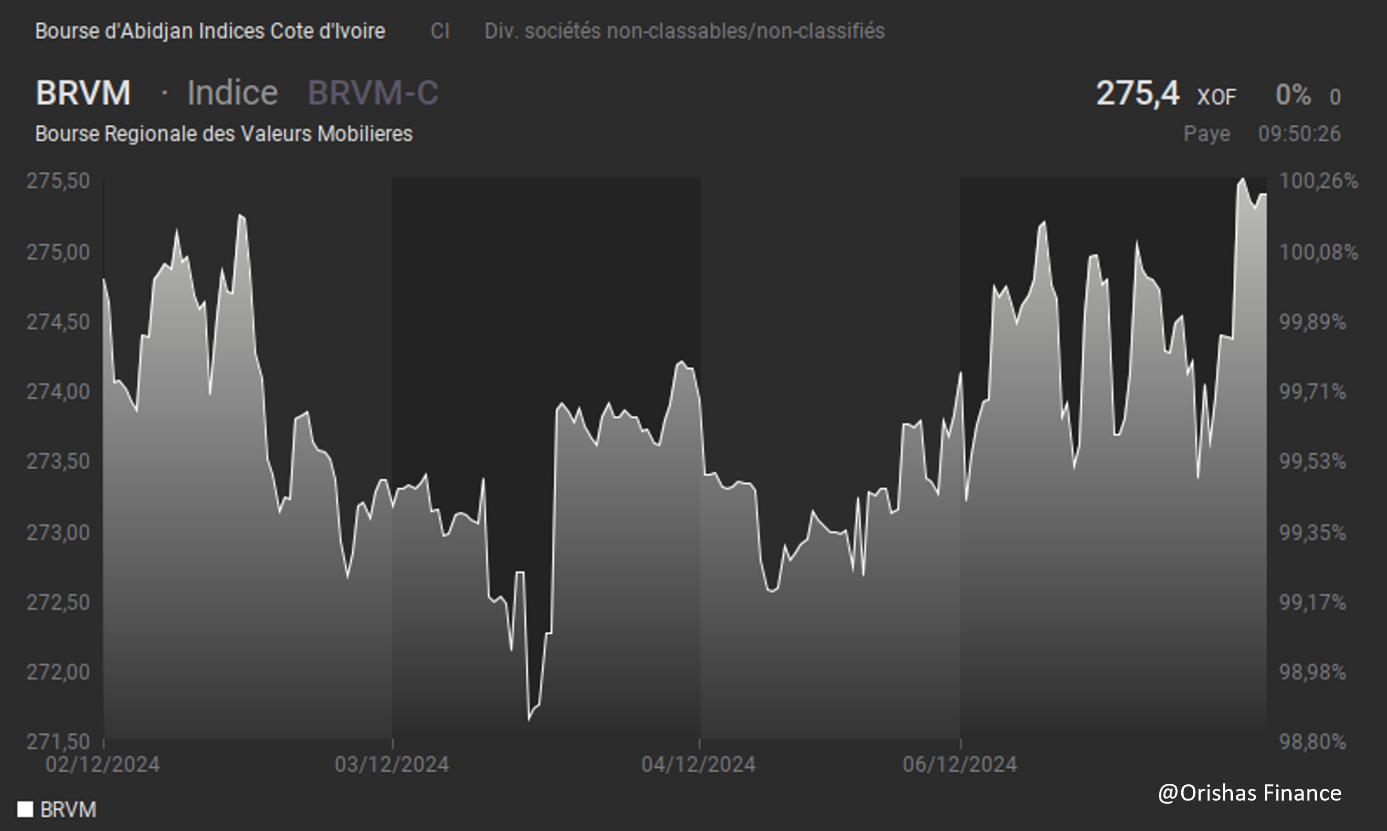
Task: Click the Paye status label
Action: click(1207, 133)
